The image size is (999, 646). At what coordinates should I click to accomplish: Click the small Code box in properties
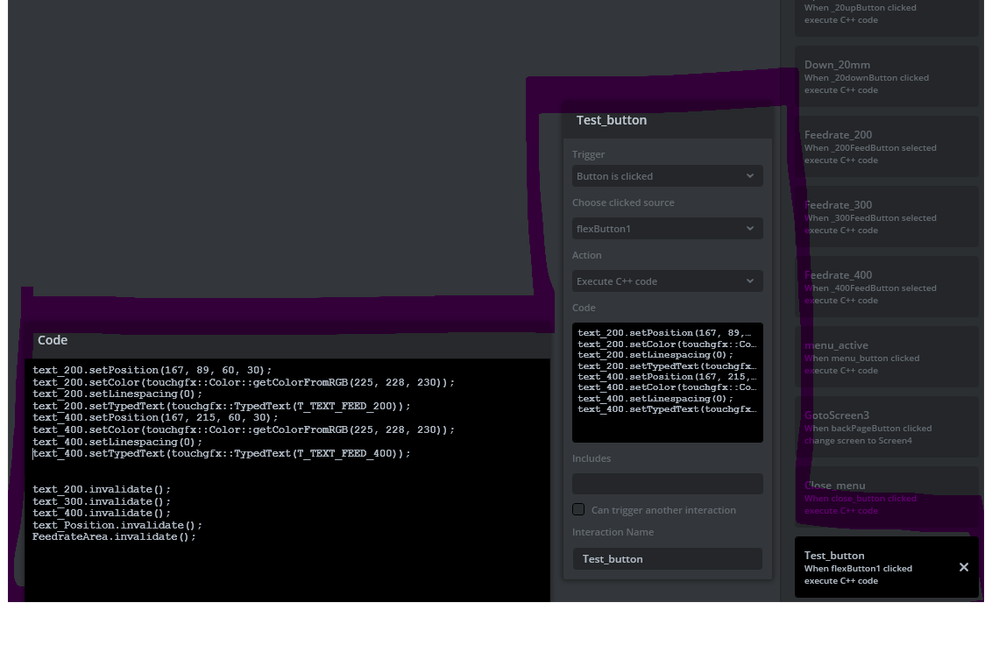667,382
